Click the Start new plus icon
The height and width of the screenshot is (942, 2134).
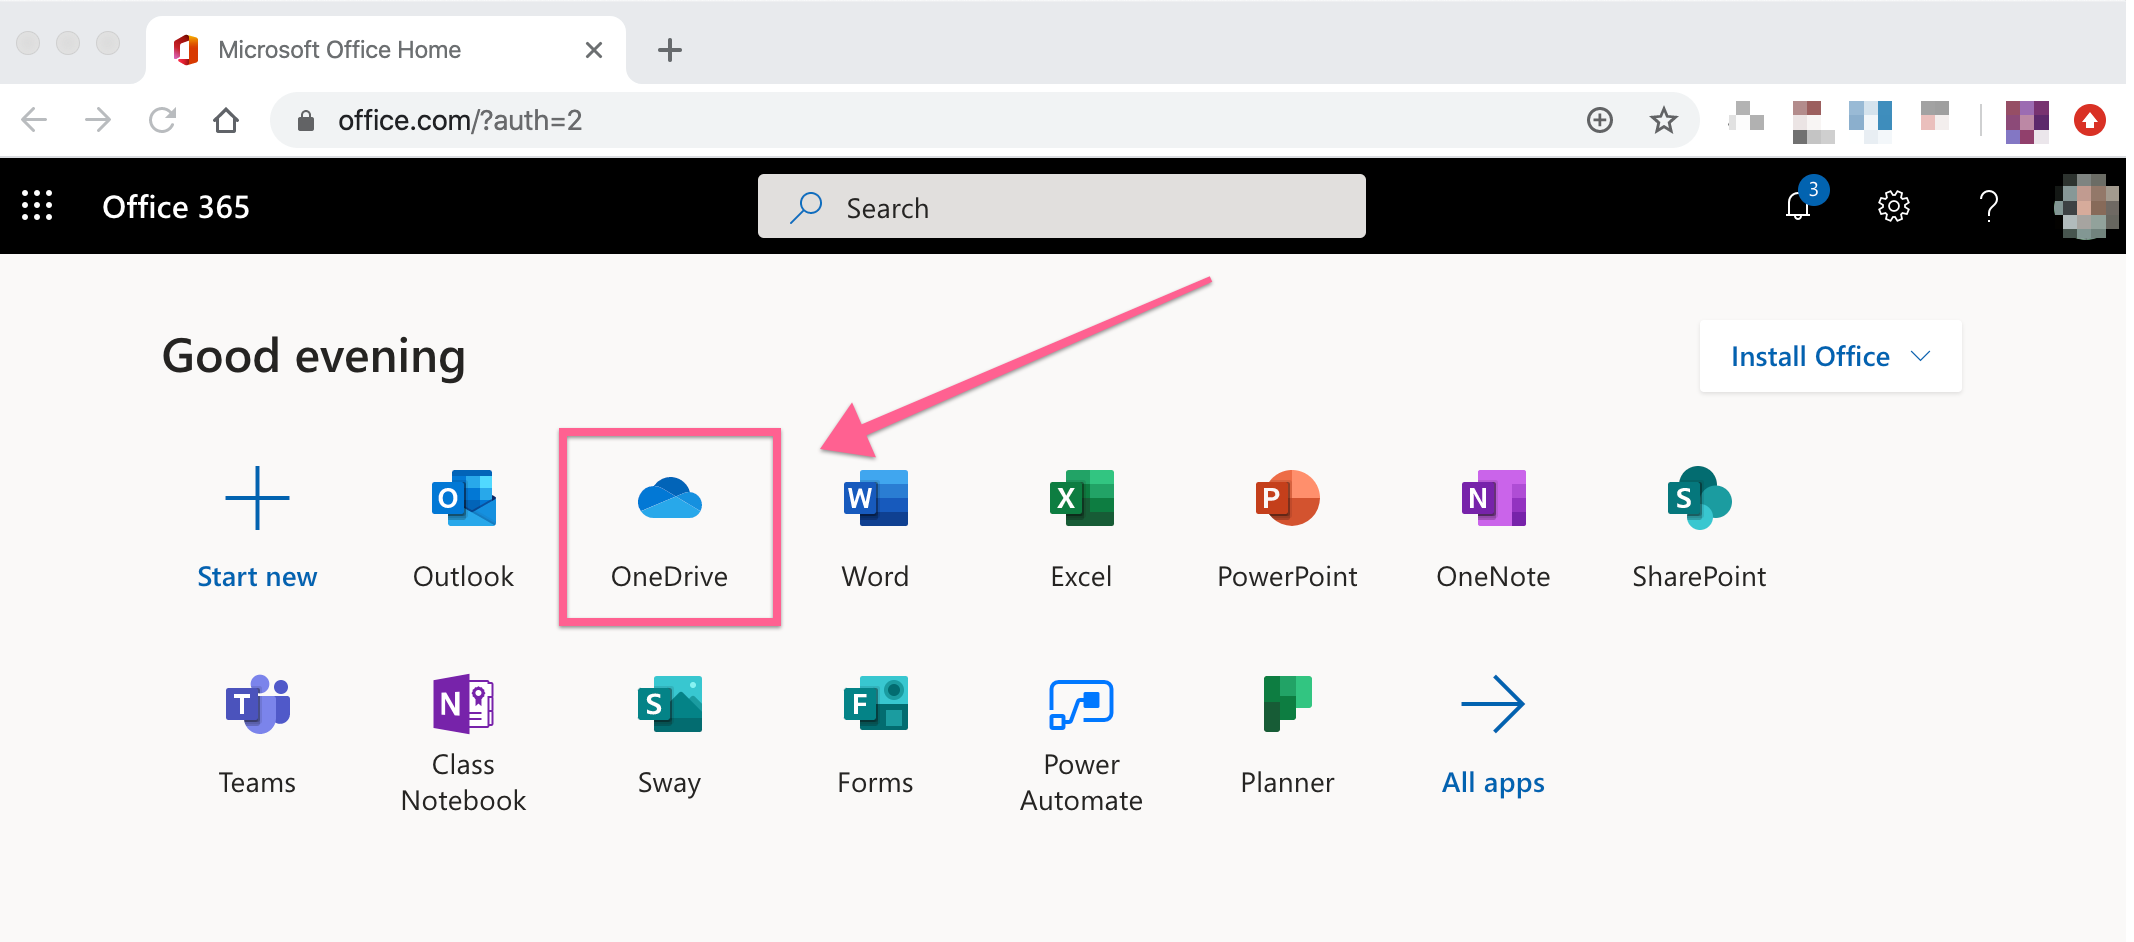(x=258, y=498)
